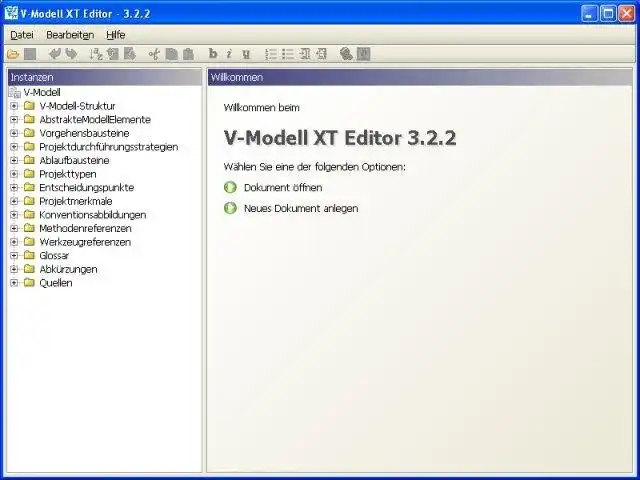This screenshot has width=640, height=480.
Task: Click the globe icon in the toolbar
Action: [x=346, y=54]
